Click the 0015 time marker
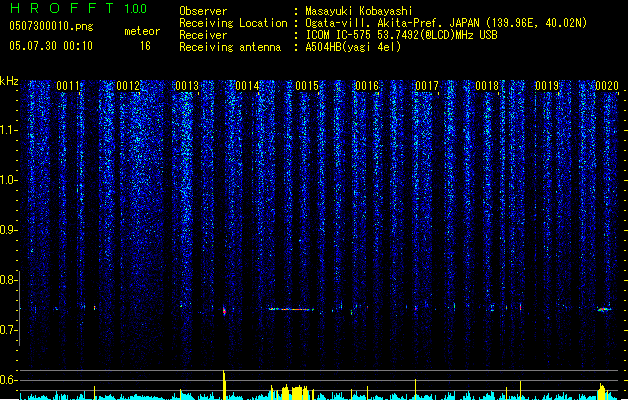 (x=307, y=86)
